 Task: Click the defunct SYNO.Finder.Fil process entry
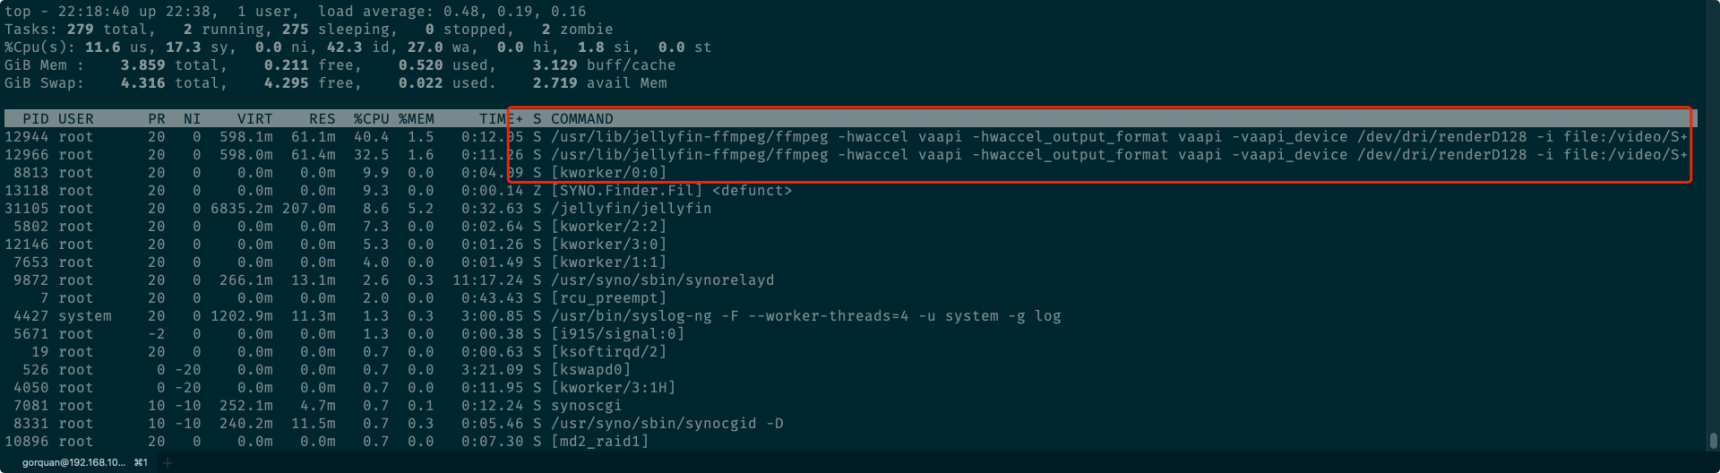tap(671, 191)
